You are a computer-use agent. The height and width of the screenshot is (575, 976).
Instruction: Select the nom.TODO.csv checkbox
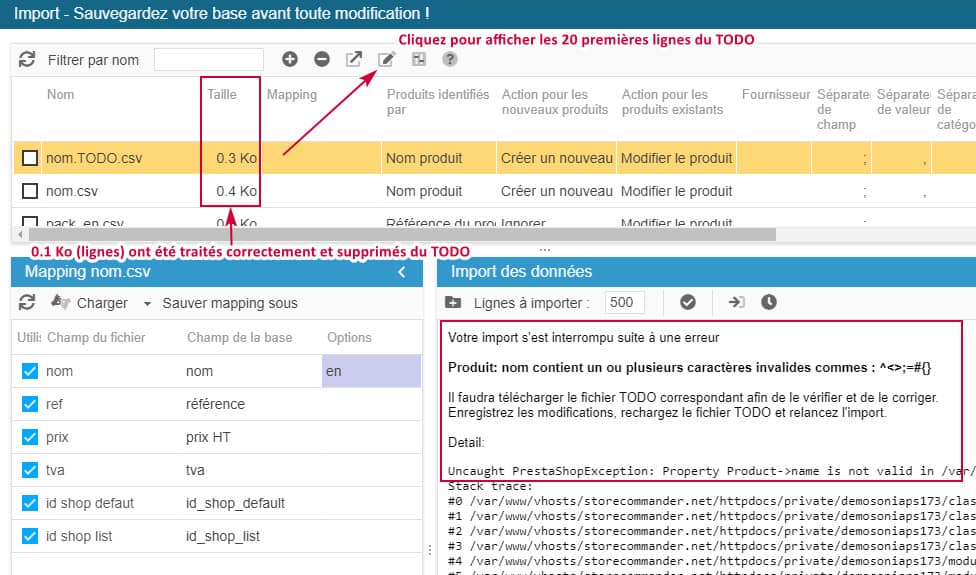pyautogui.click(x=30, y=158)
